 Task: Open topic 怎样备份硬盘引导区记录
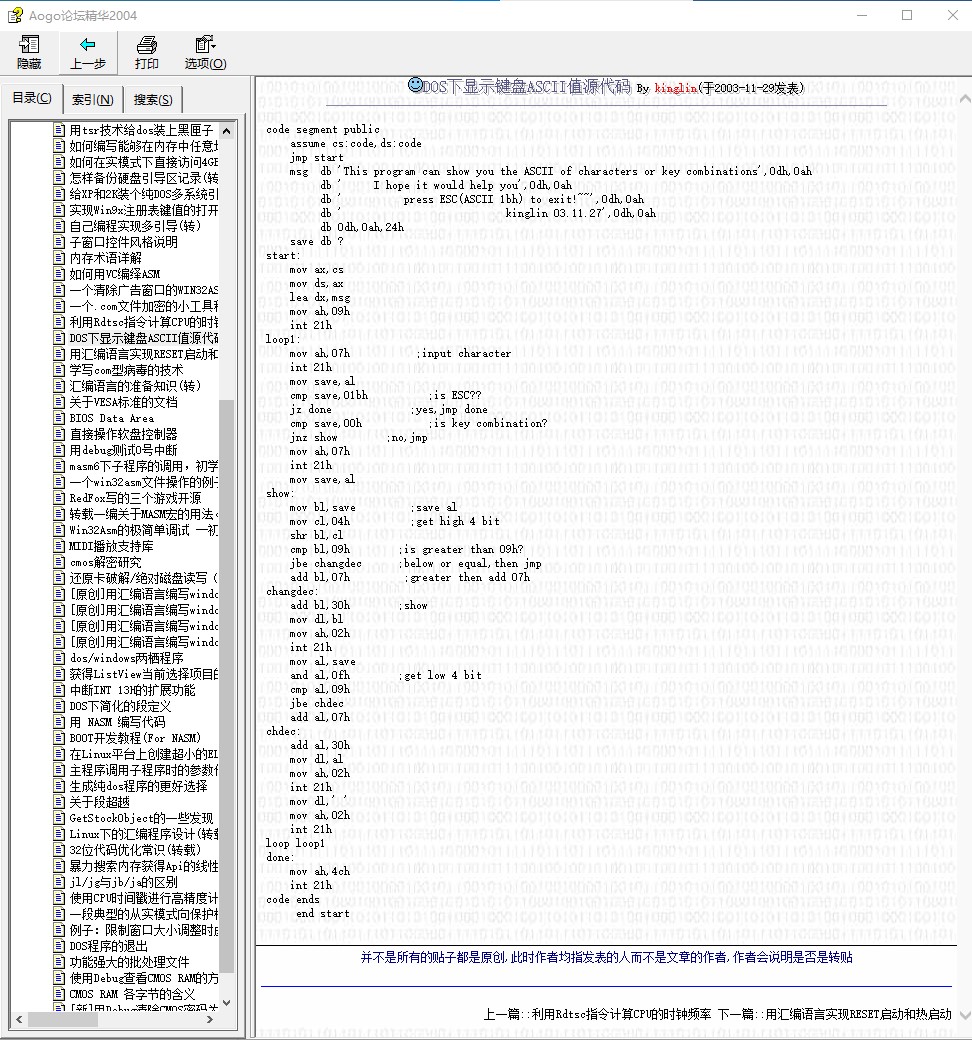coord(143,178)
